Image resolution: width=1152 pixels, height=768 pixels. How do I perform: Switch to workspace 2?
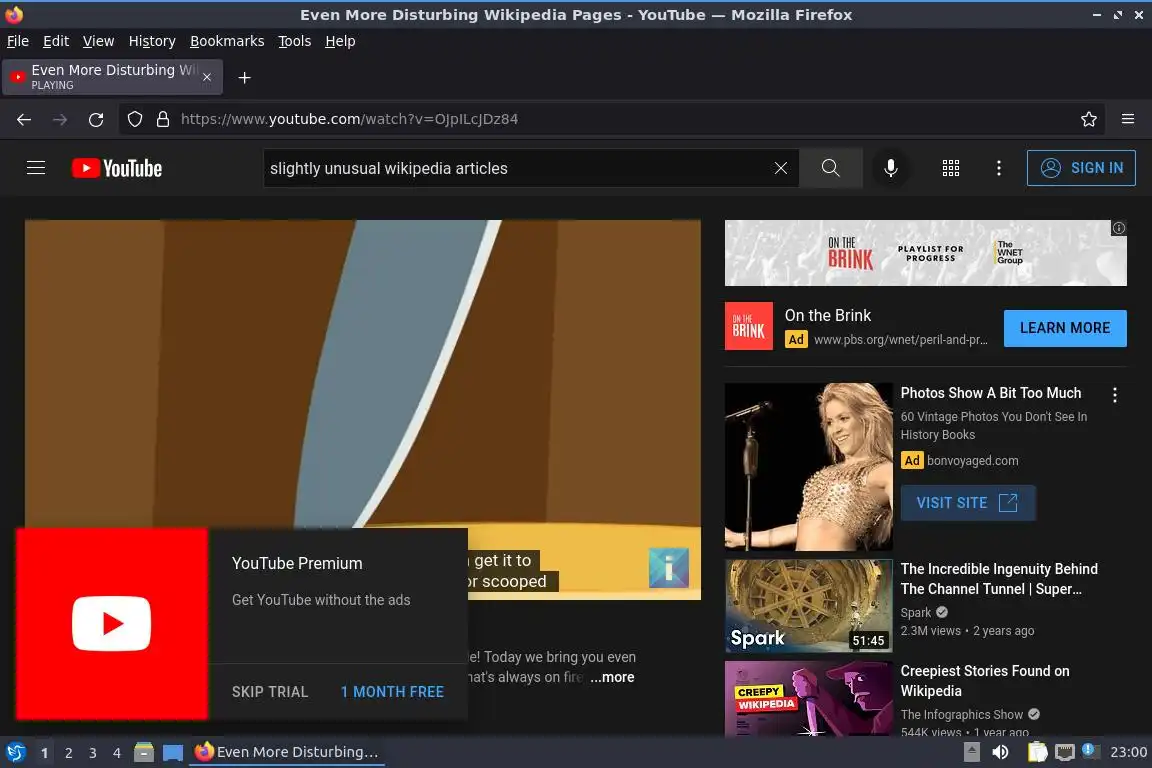click(x=68, y=753)
